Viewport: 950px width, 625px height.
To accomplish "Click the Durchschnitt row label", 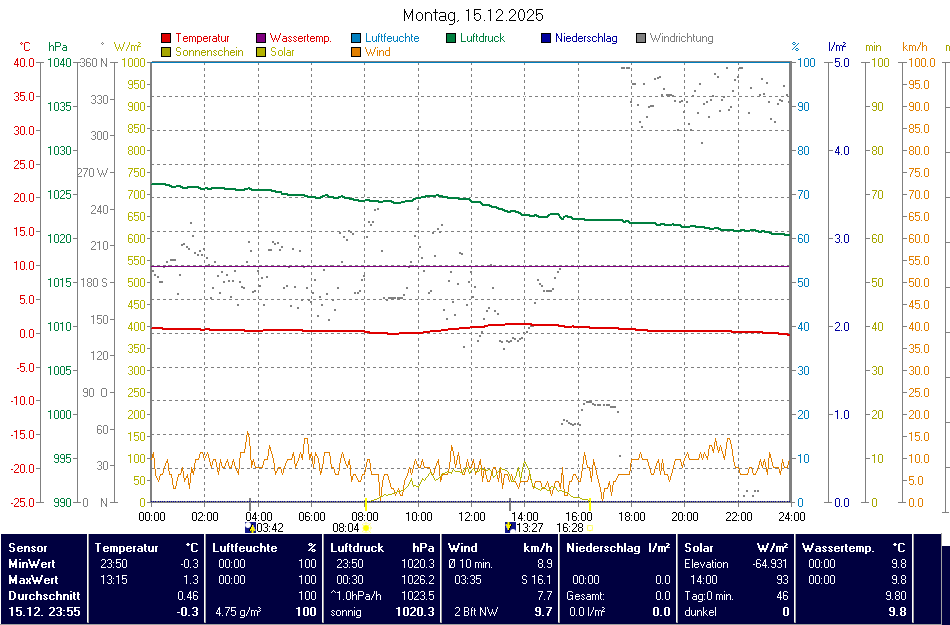I will point(43,596).
